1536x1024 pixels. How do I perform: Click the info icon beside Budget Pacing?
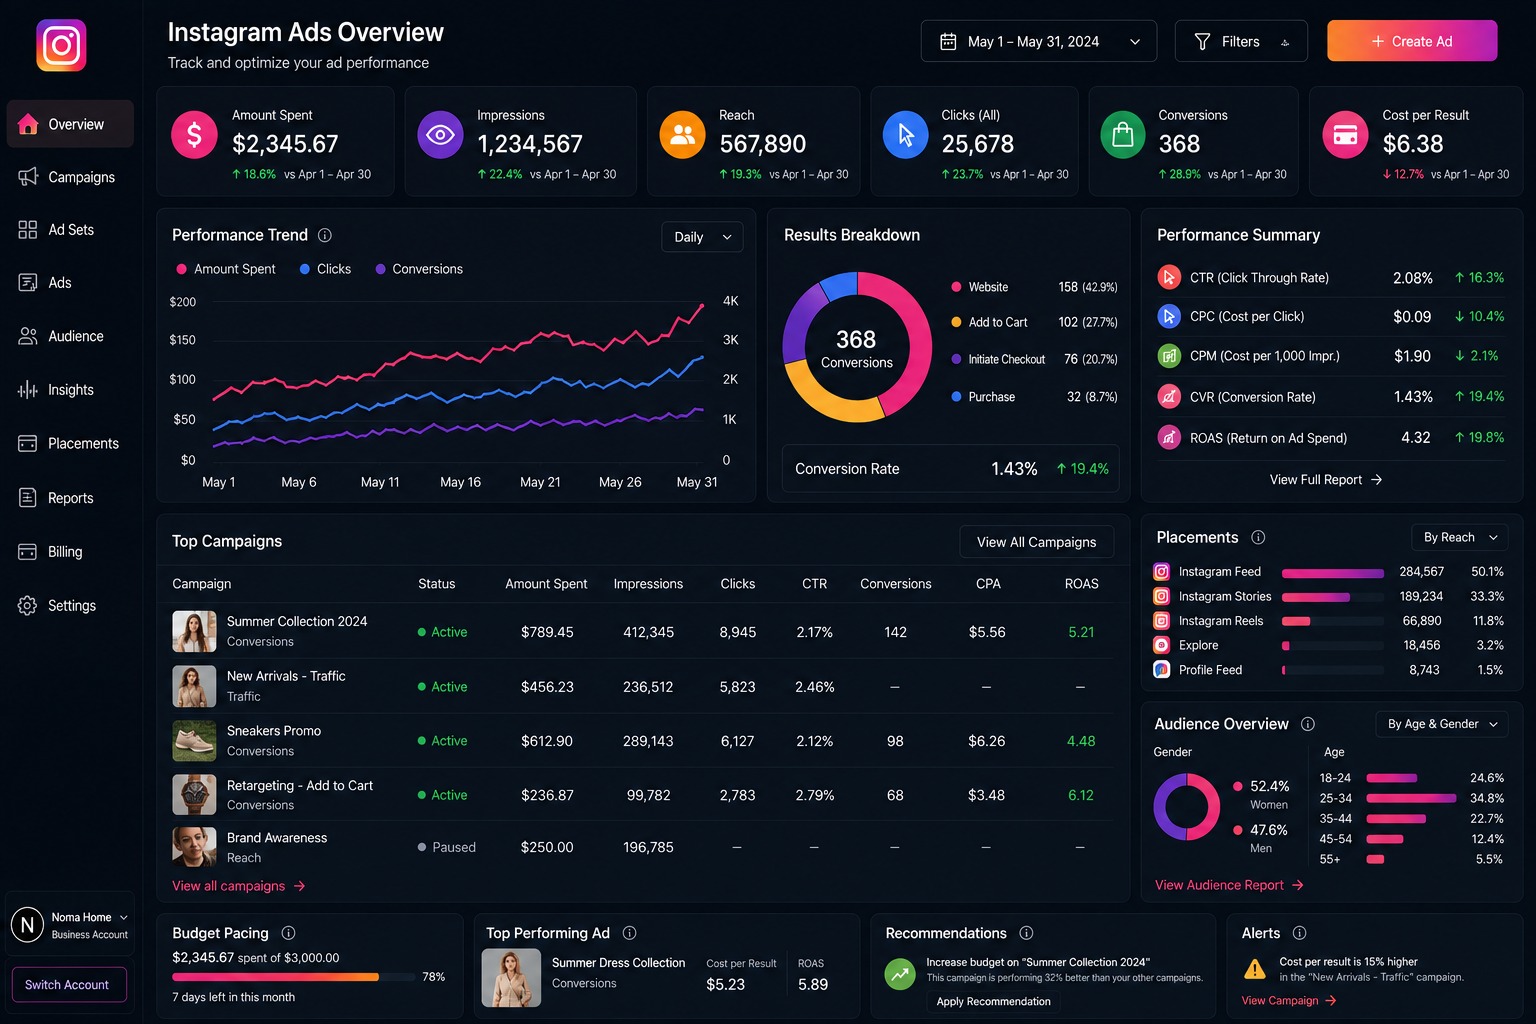(288, 933)
